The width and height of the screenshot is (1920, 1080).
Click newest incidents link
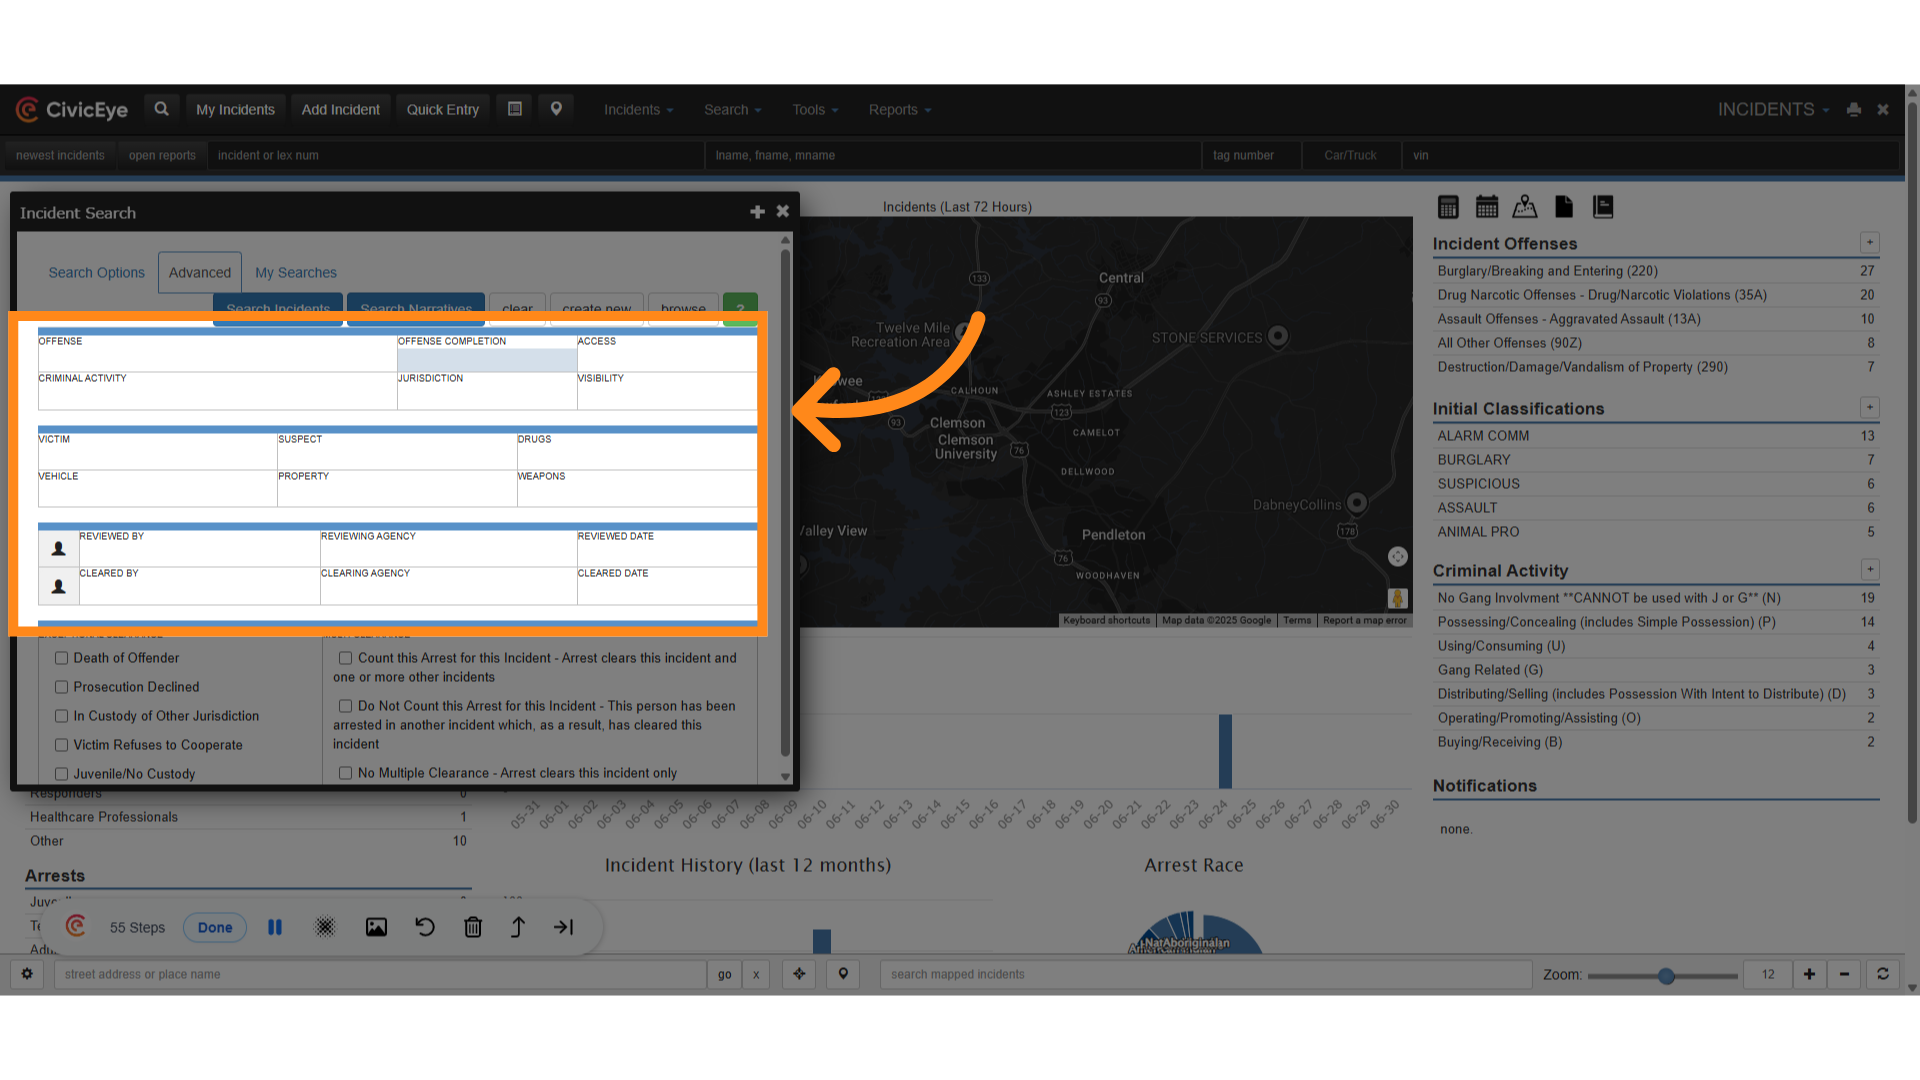pyautogui.click(x=60, y=155)
